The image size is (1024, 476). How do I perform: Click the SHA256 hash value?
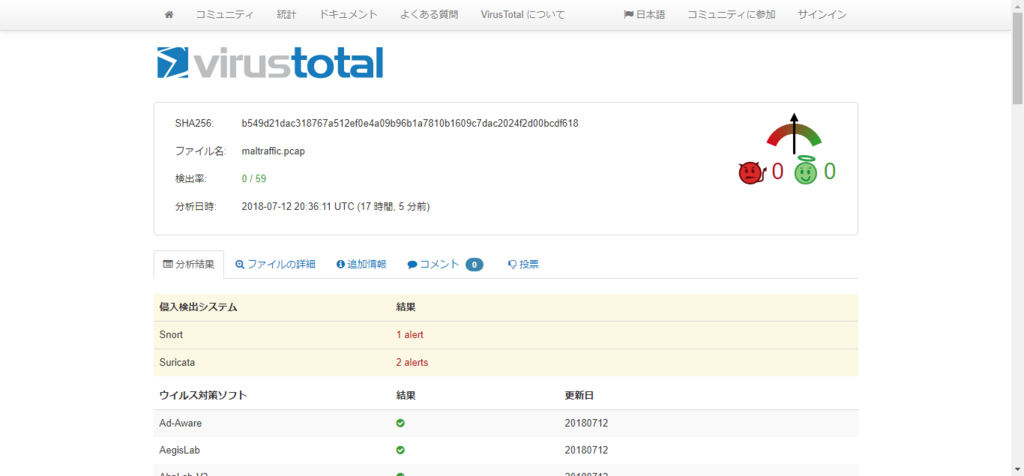click(410, 123)
